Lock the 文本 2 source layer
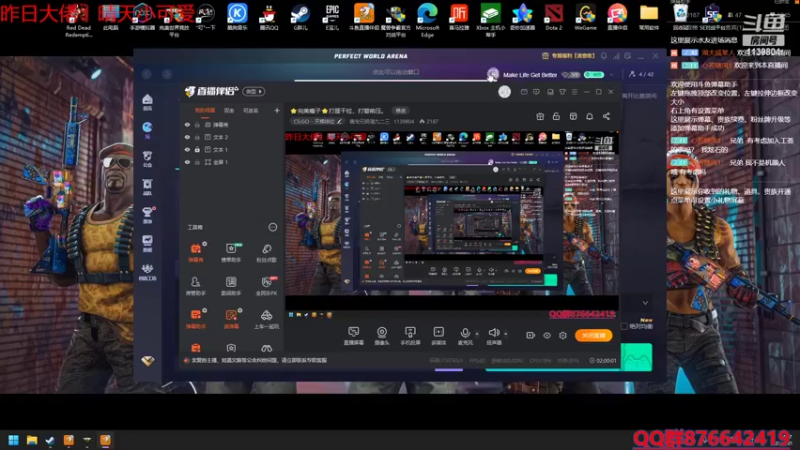This screenshot has height=450, width=800. click(x=197, y=137)
